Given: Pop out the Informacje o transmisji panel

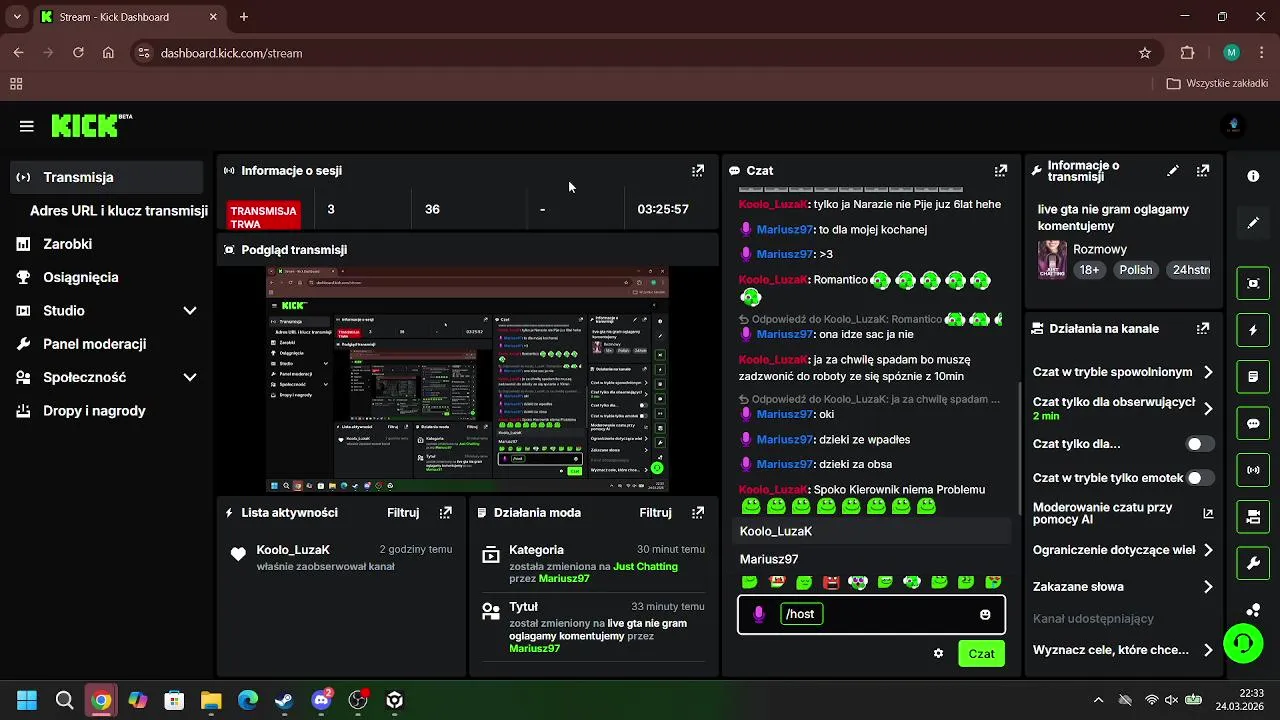Looking at the screenshot, I should point(1203,171).
